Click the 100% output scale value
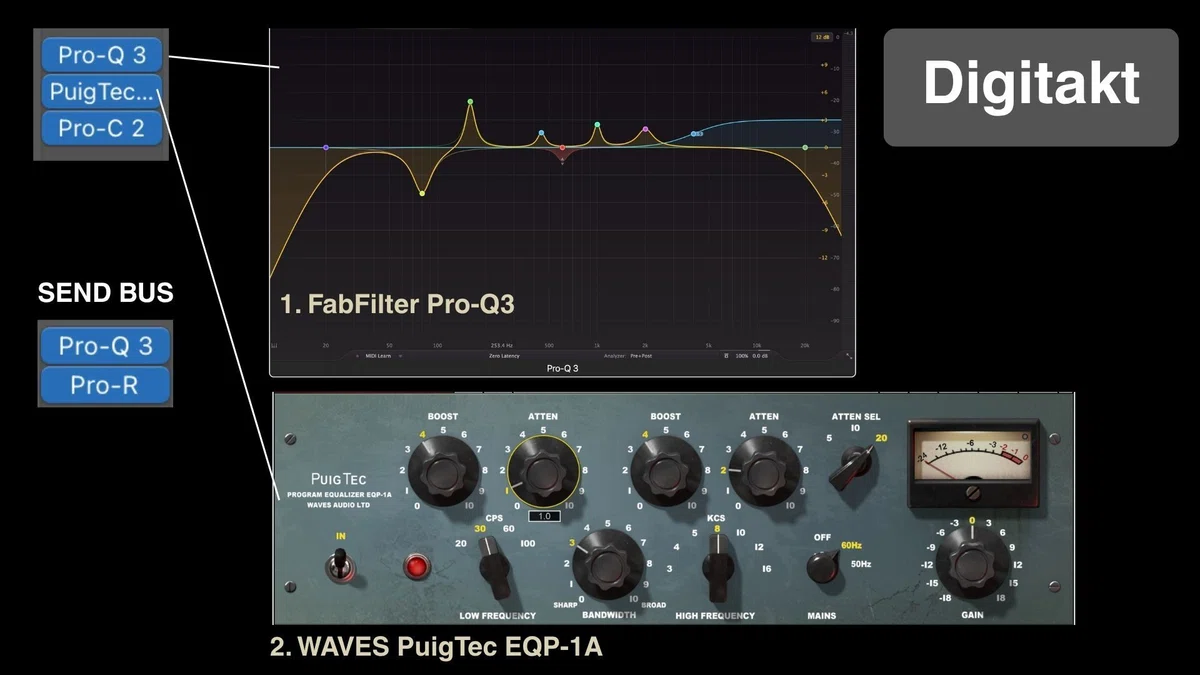The image size is (1200, 675). 743,355
